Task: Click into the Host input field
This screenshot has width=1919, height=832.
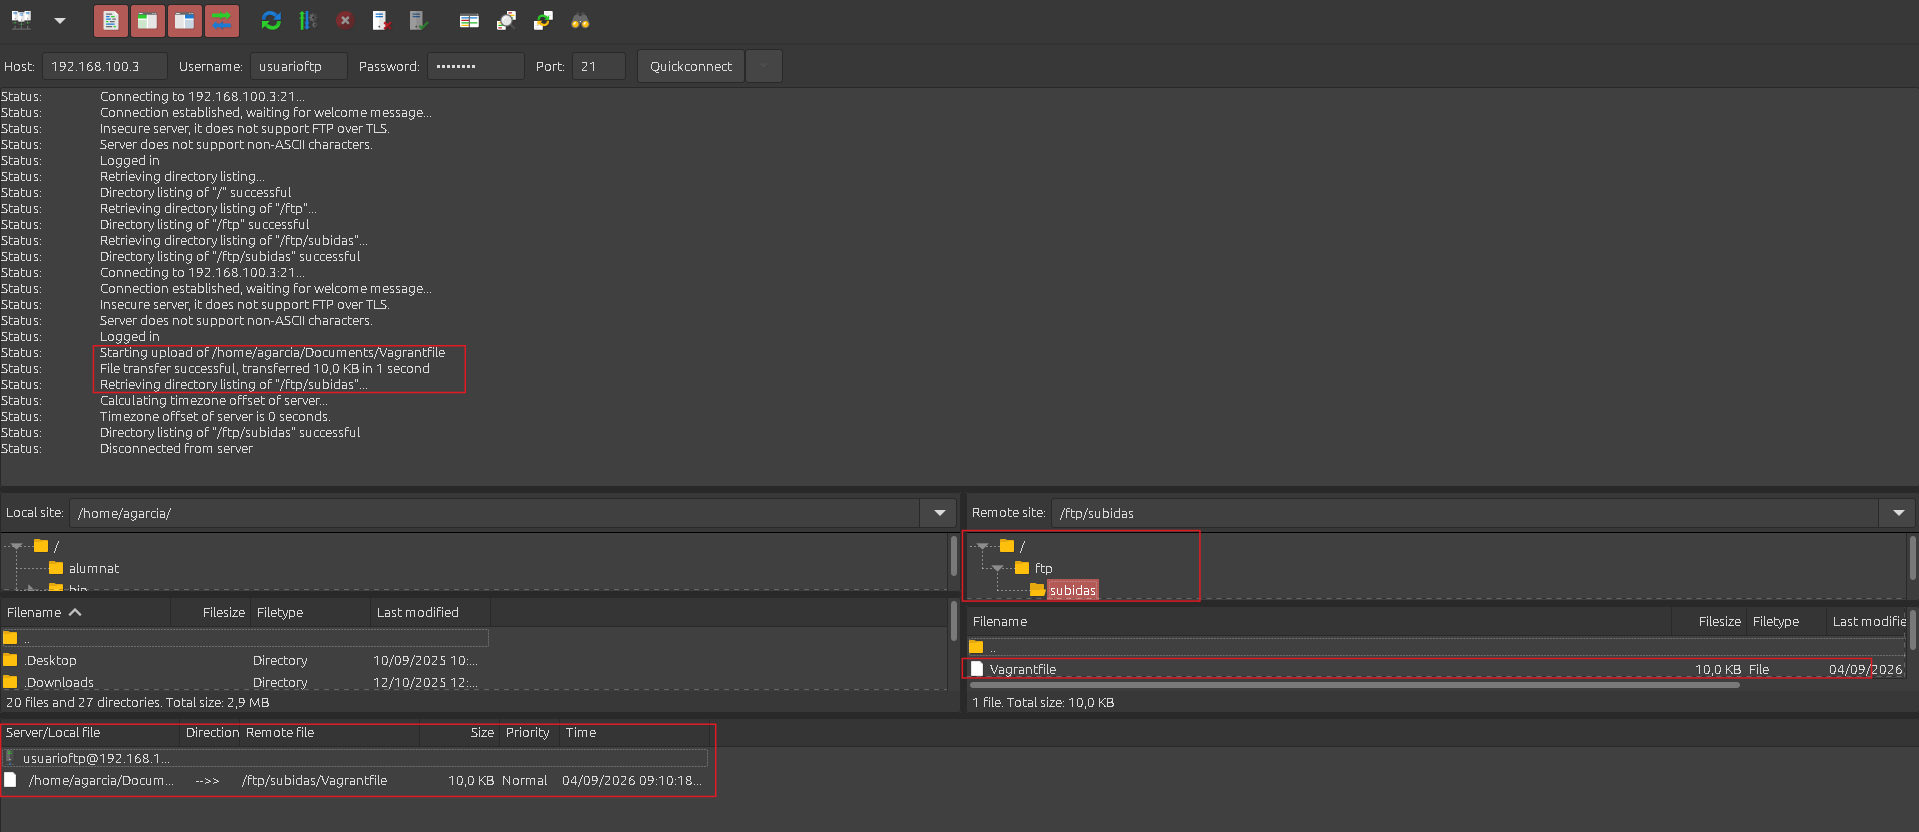Action: click(x=104, y=66)
